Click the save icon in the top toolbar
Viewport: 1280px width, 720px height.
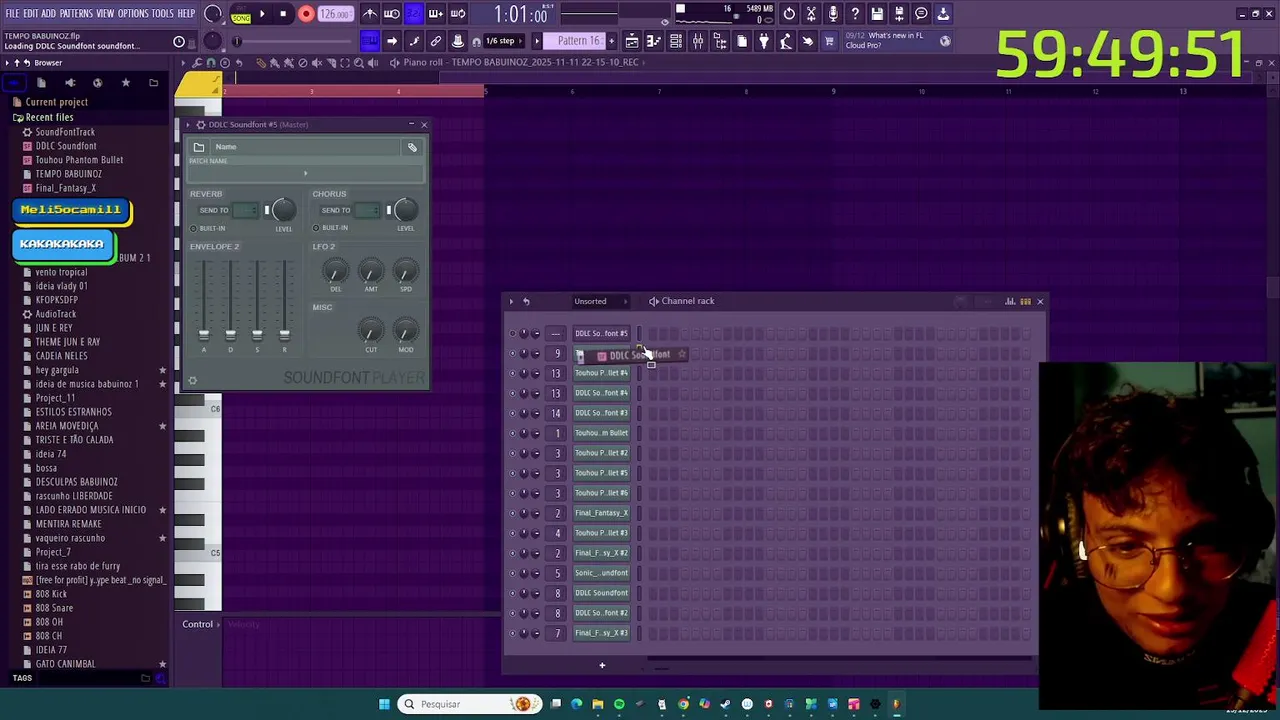877,14
